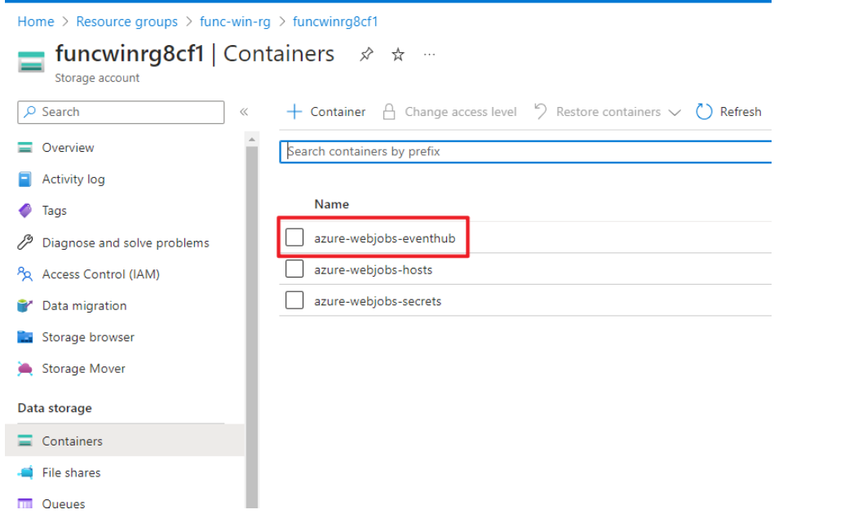Collapse the sidebar with double chevron

tap(244, 112)
